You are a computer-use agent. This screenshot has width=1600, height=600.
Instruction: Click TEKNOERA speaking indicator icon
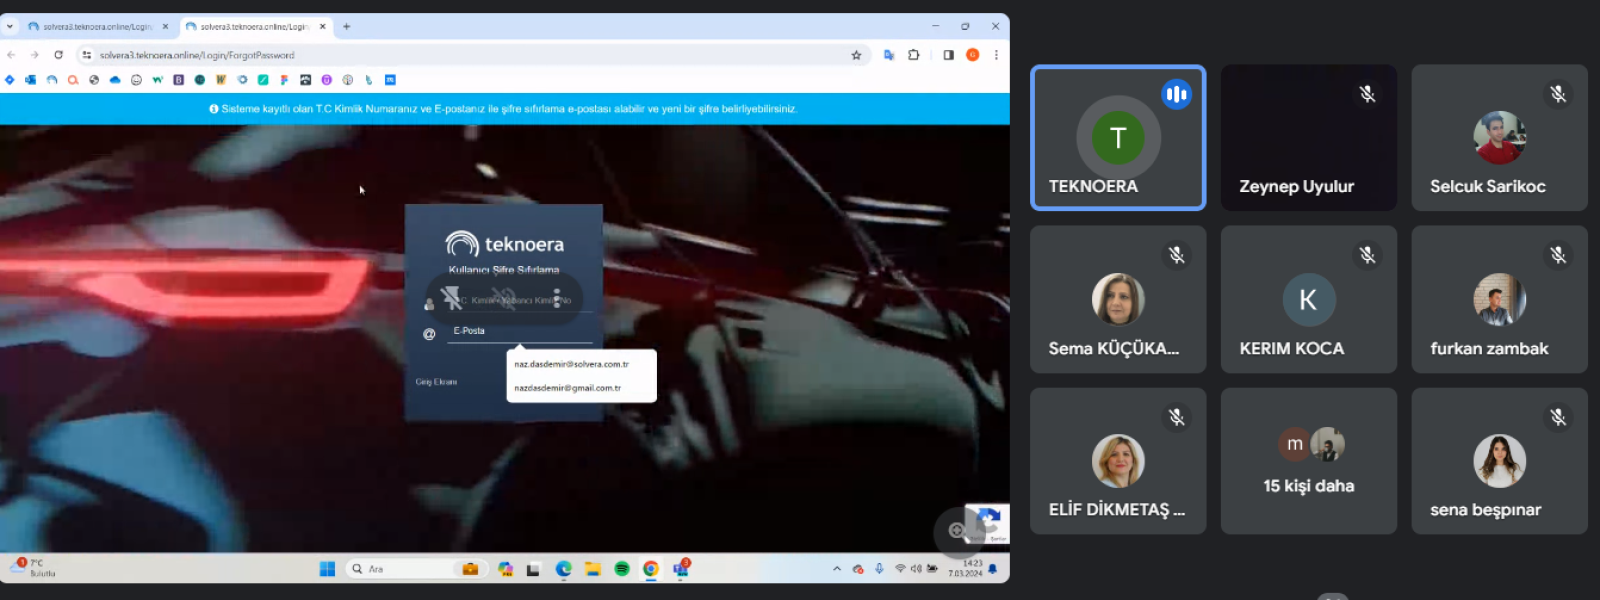point(1176,94)
